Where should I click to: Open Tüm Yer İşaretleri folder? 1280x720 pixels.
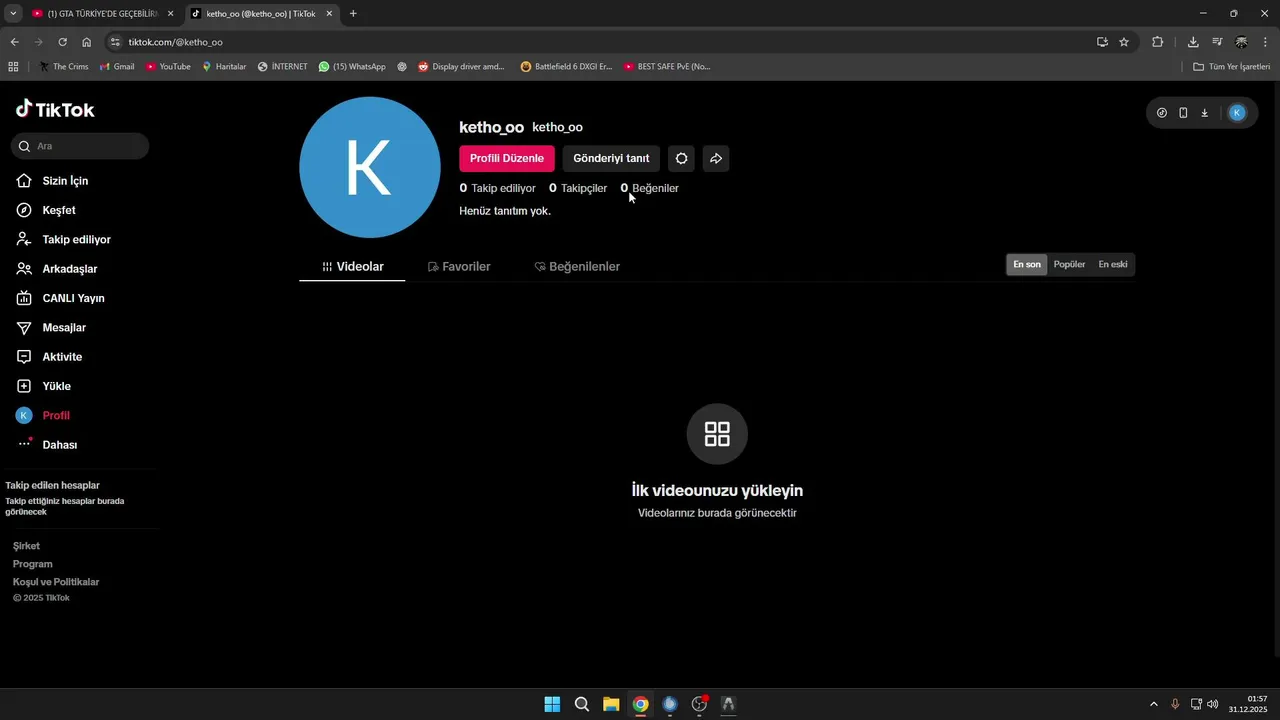tap(1232, 67)
